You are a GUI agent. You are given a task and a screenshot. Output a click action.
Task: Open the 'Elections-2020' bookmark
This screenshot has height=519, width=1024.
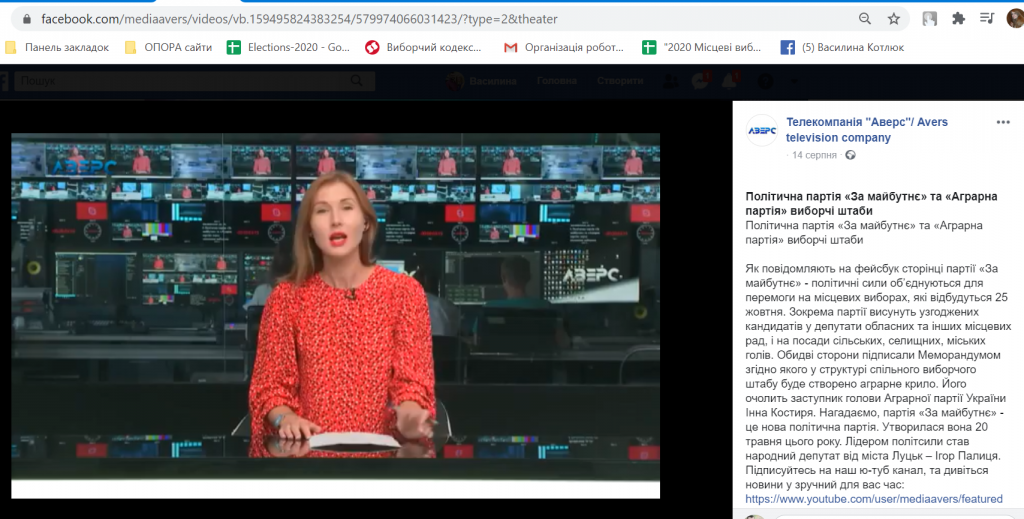(x=288, y=47)
